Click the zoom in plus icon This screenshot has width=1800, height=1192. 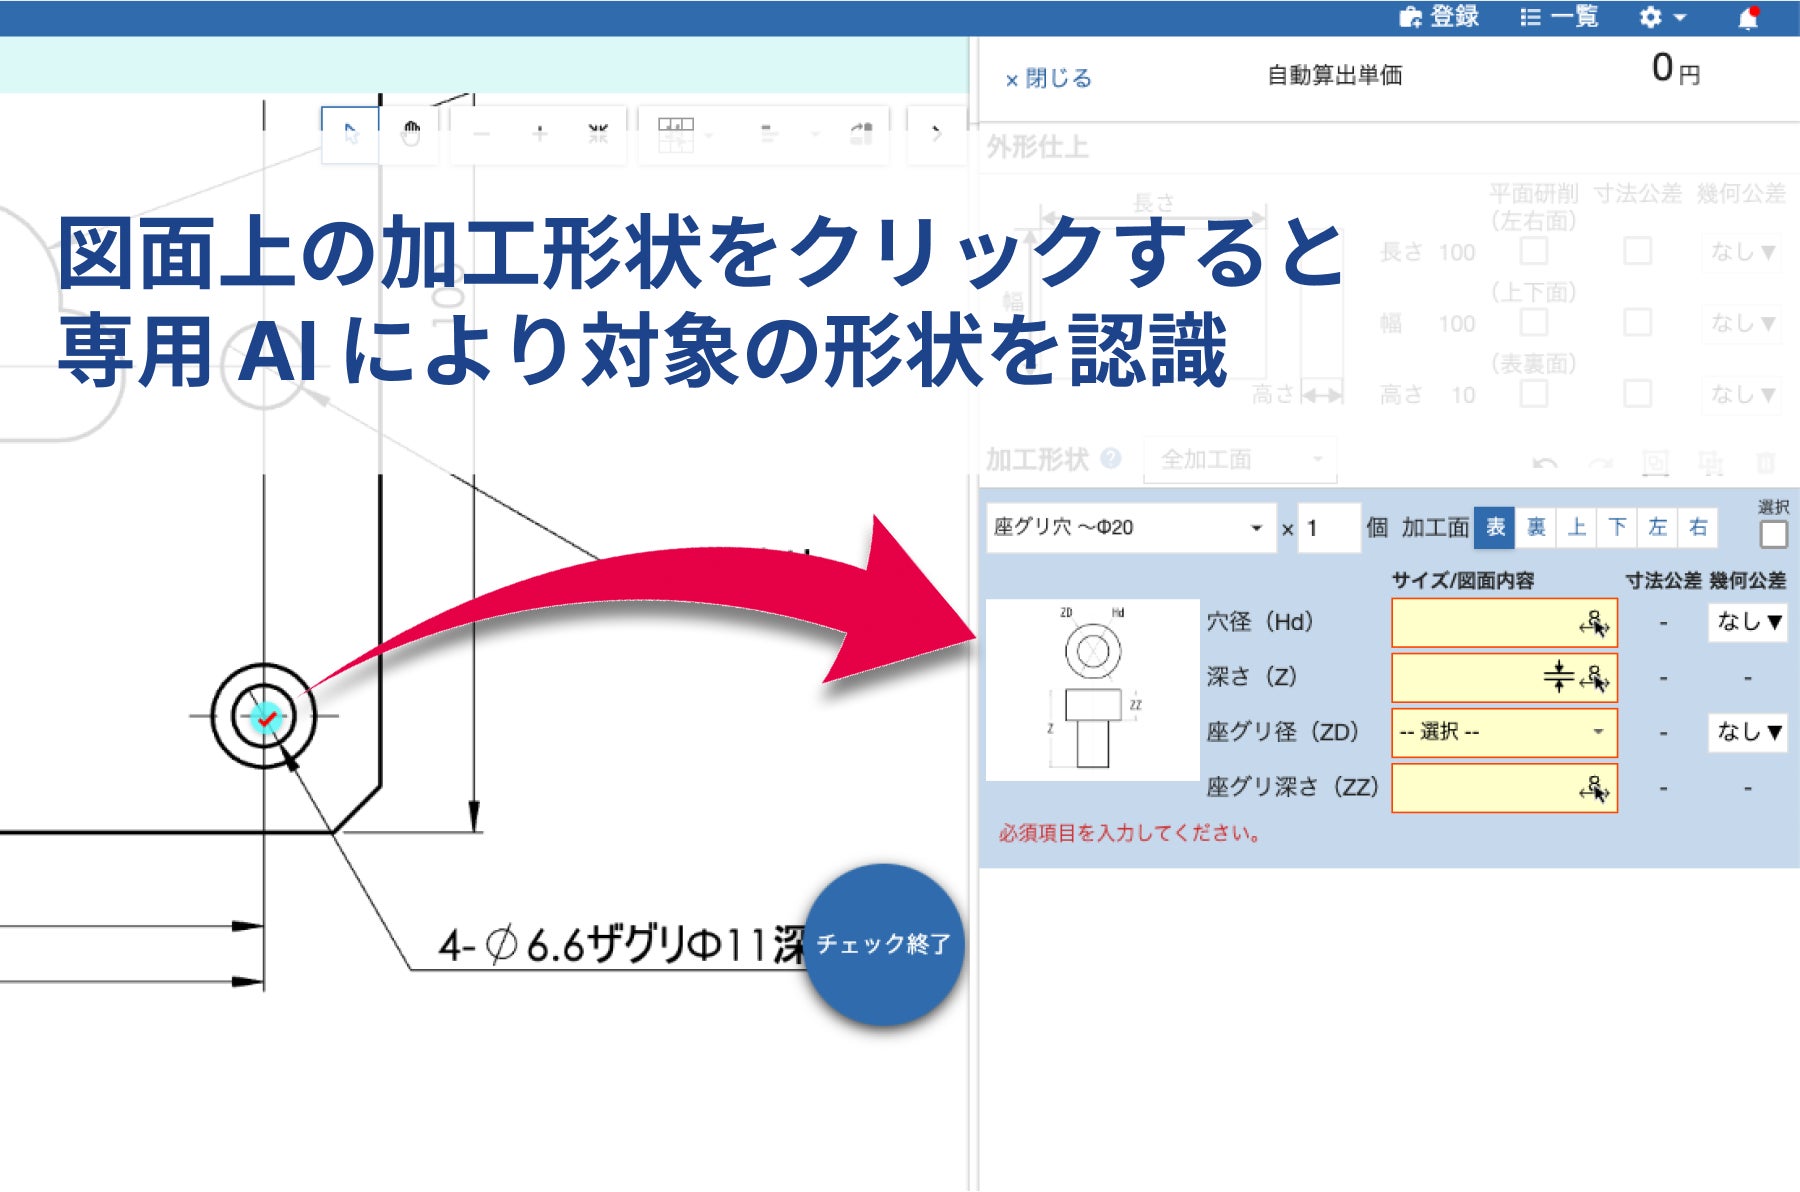[x=540, y=133]
